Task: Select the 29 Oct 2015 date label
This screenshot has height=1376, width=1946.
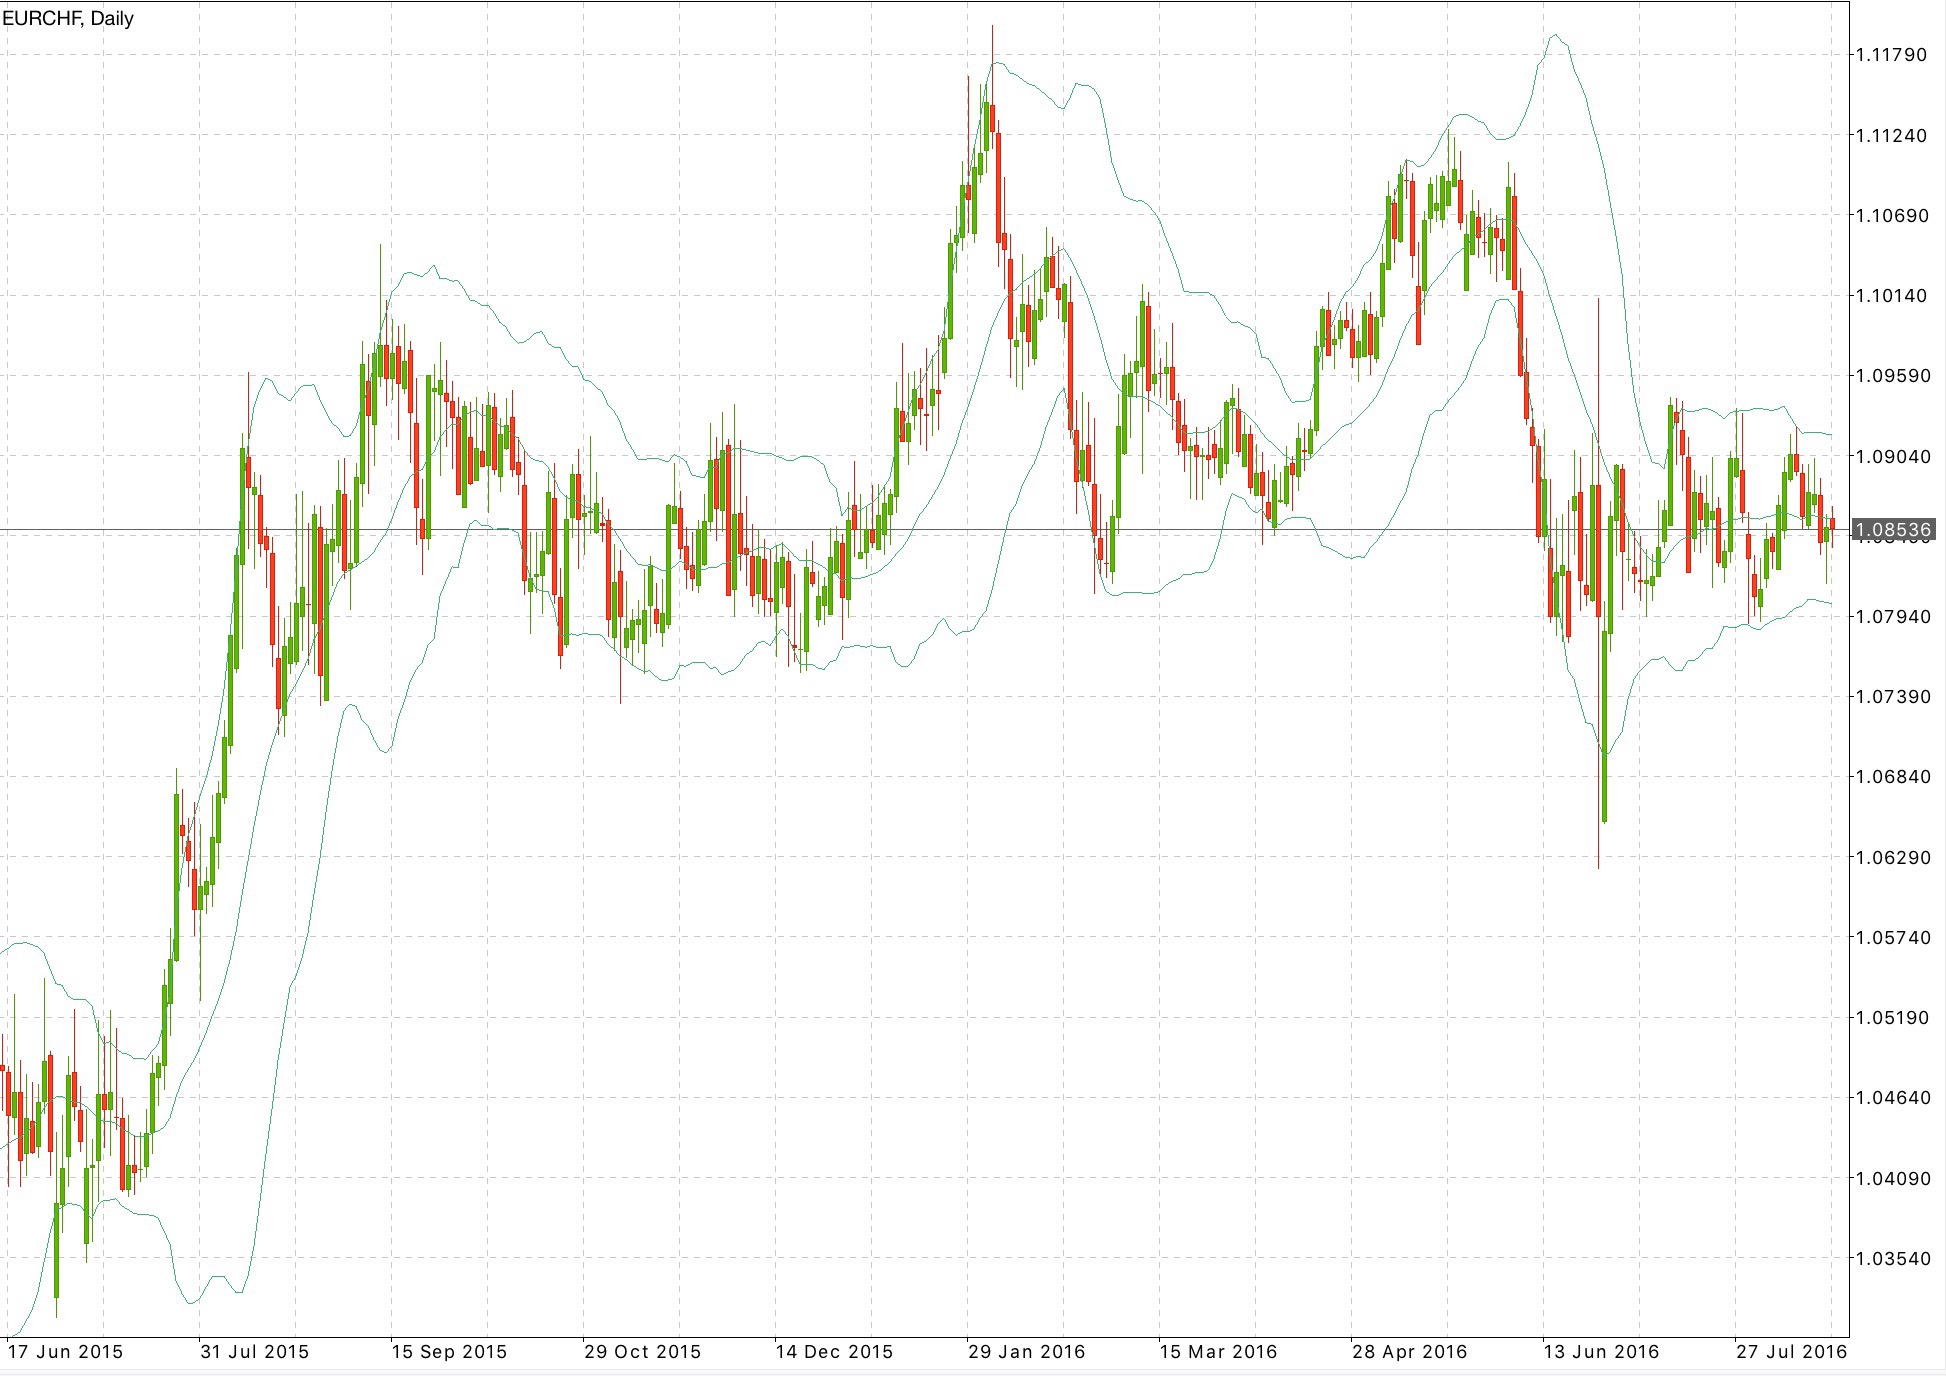Action: (x=642, y=1352)
